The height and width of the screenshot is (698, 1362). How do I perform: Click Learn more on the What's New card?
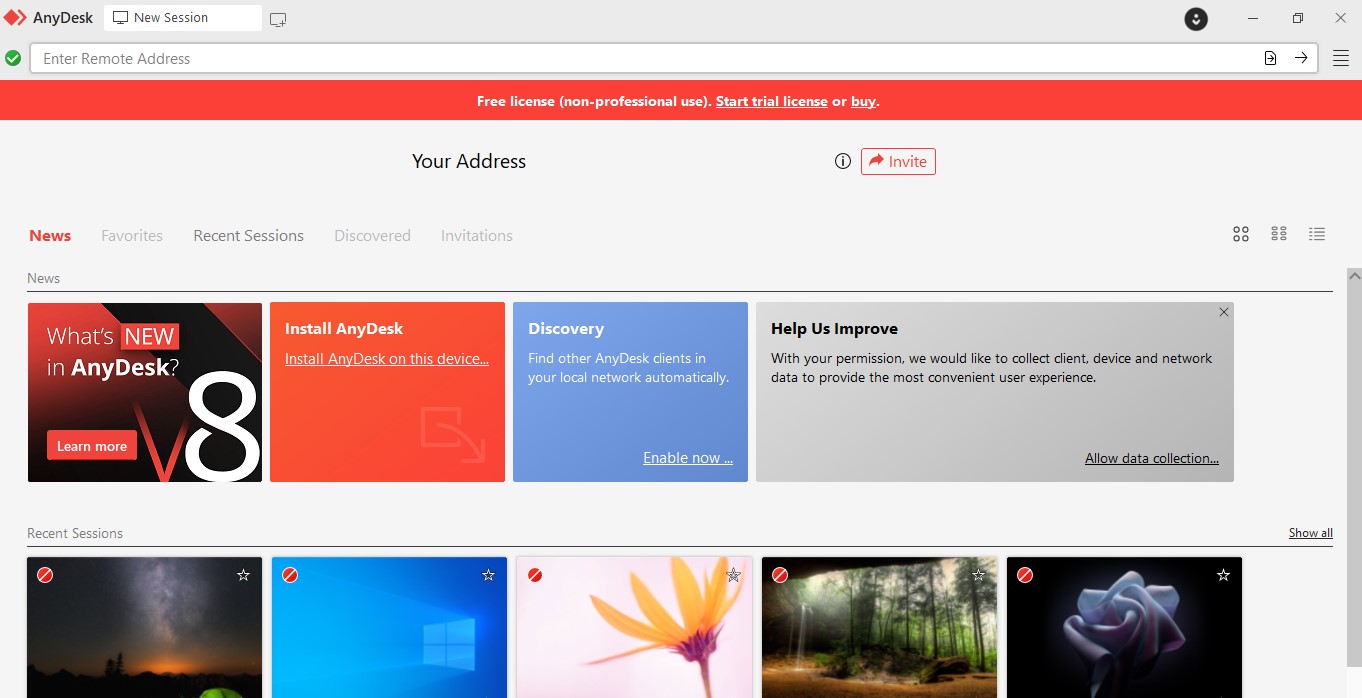point(92,446)
